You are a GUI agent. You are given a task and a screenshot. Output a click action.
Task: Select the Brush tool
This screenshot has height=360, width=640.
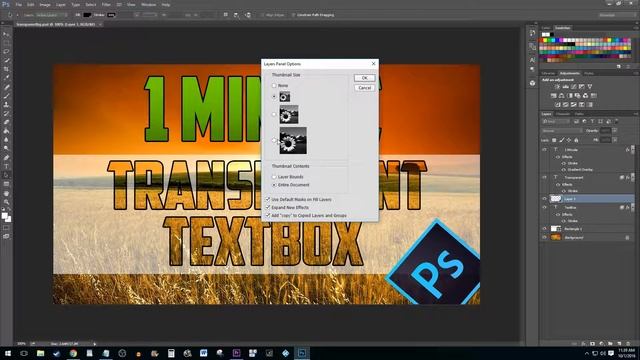tap(6, 96)
